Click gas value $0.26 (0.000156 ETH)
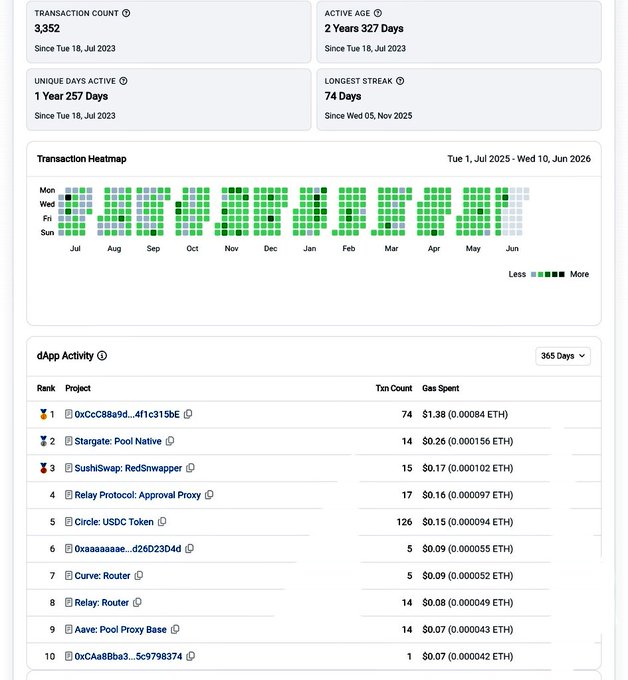Image resolution: width=628 pixels, height=680 pixels. [468, 441]
